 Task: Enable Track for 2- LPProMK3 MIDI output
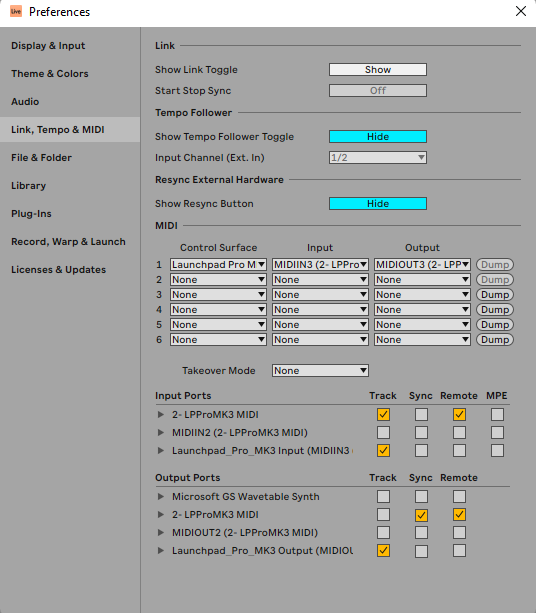383,514
